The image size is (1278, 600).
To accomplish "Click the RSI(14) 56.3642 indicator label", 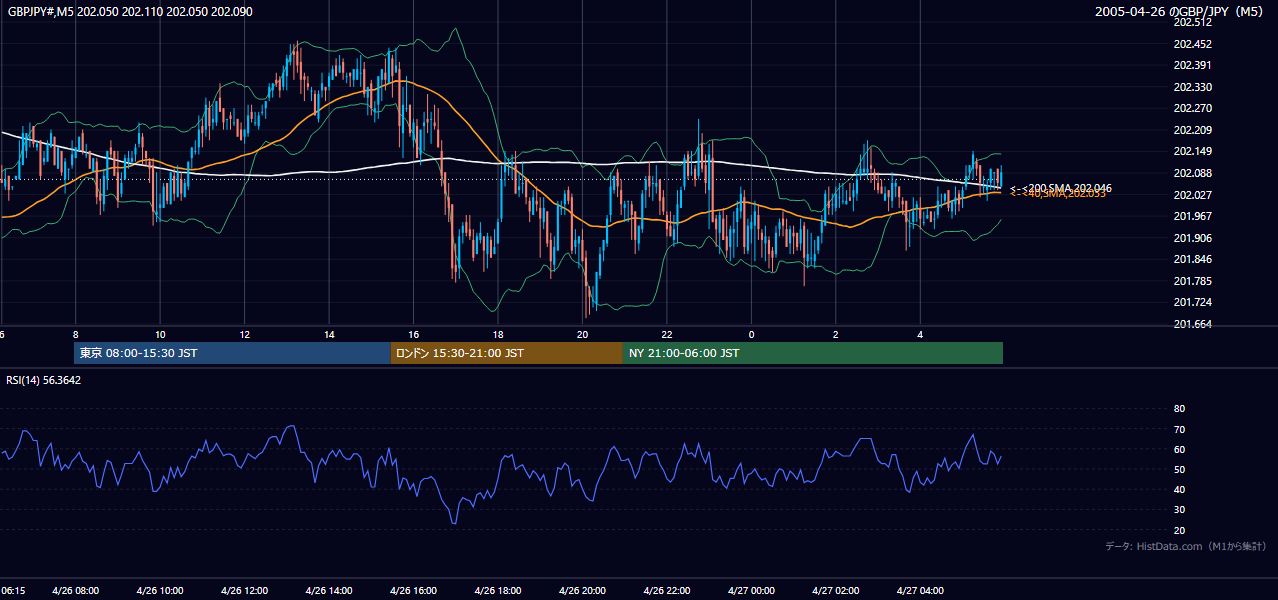I will coord(44,380).
